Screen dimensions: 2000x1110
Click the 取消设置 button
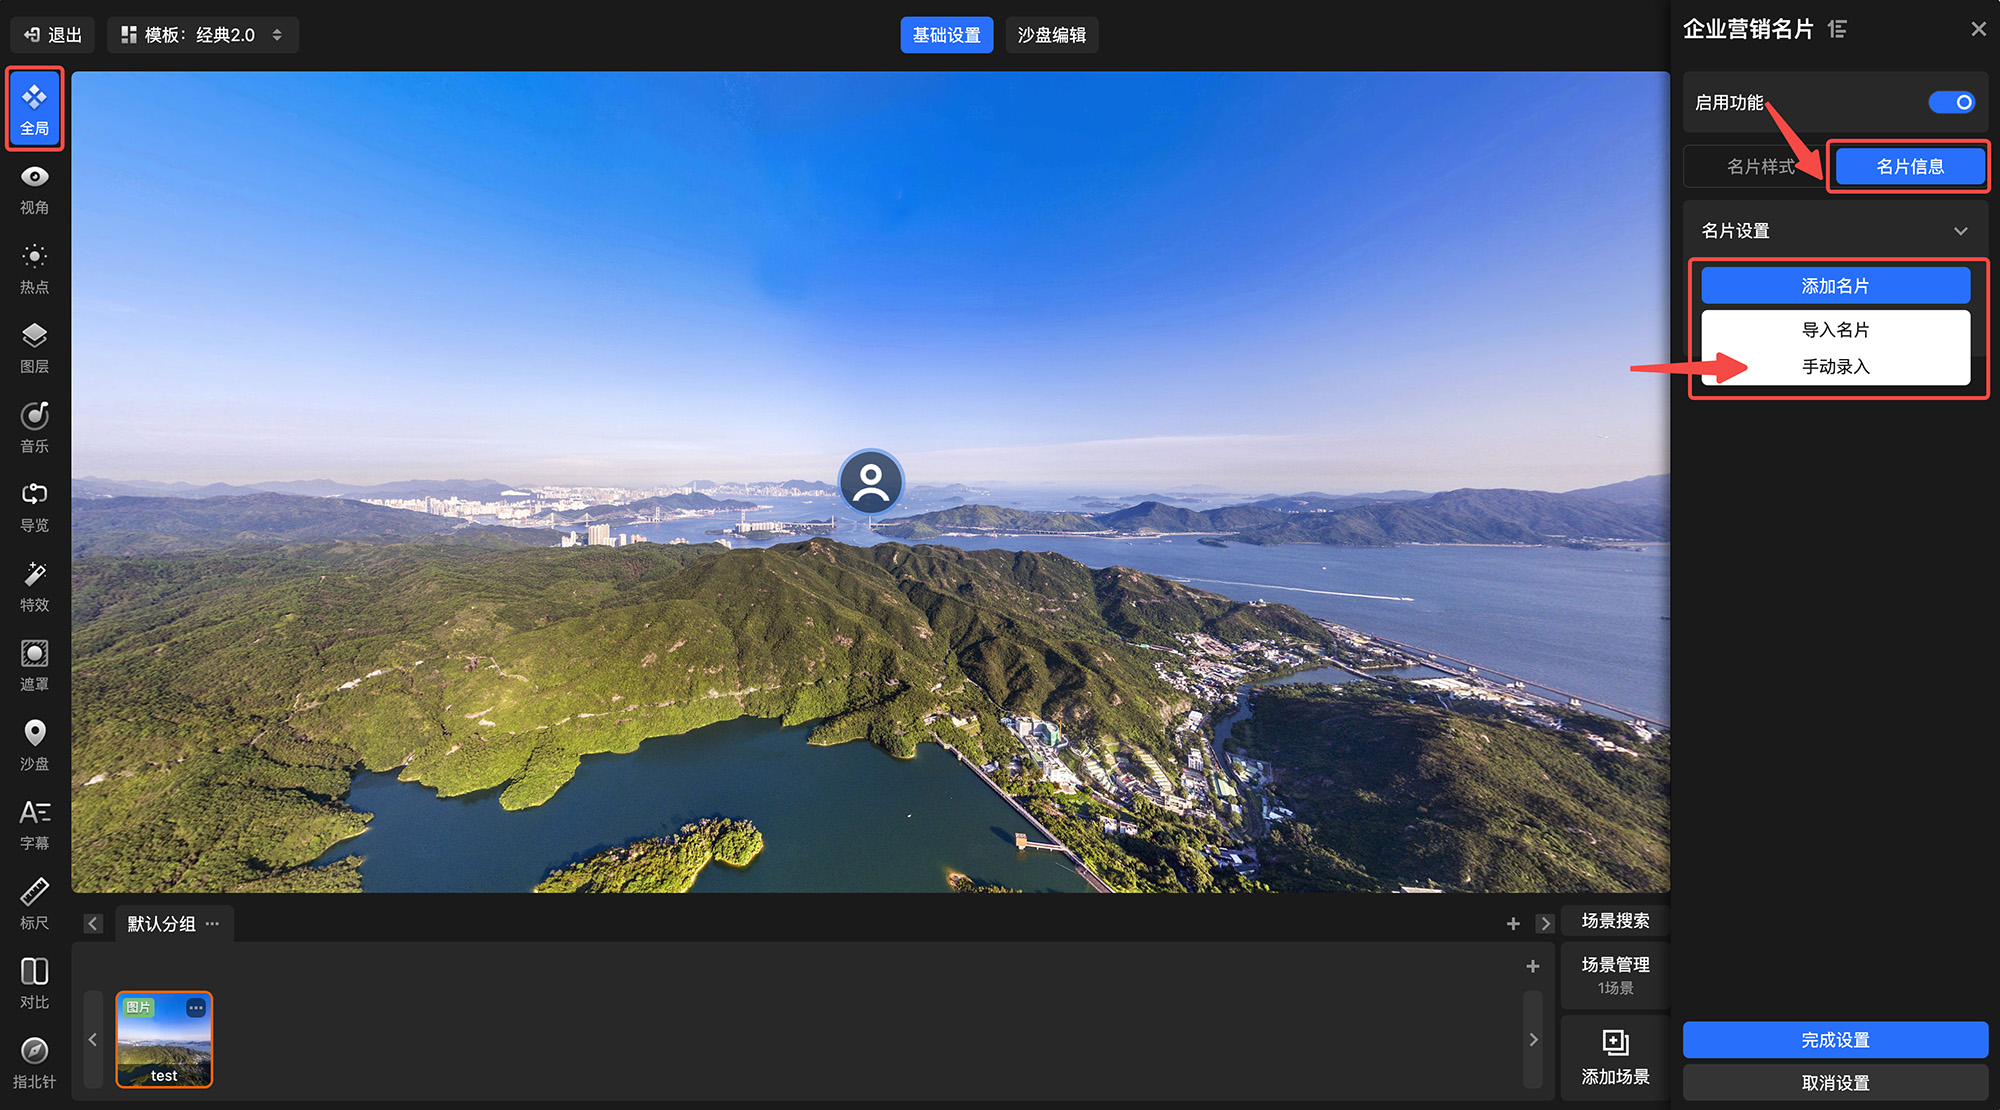1835,1083
